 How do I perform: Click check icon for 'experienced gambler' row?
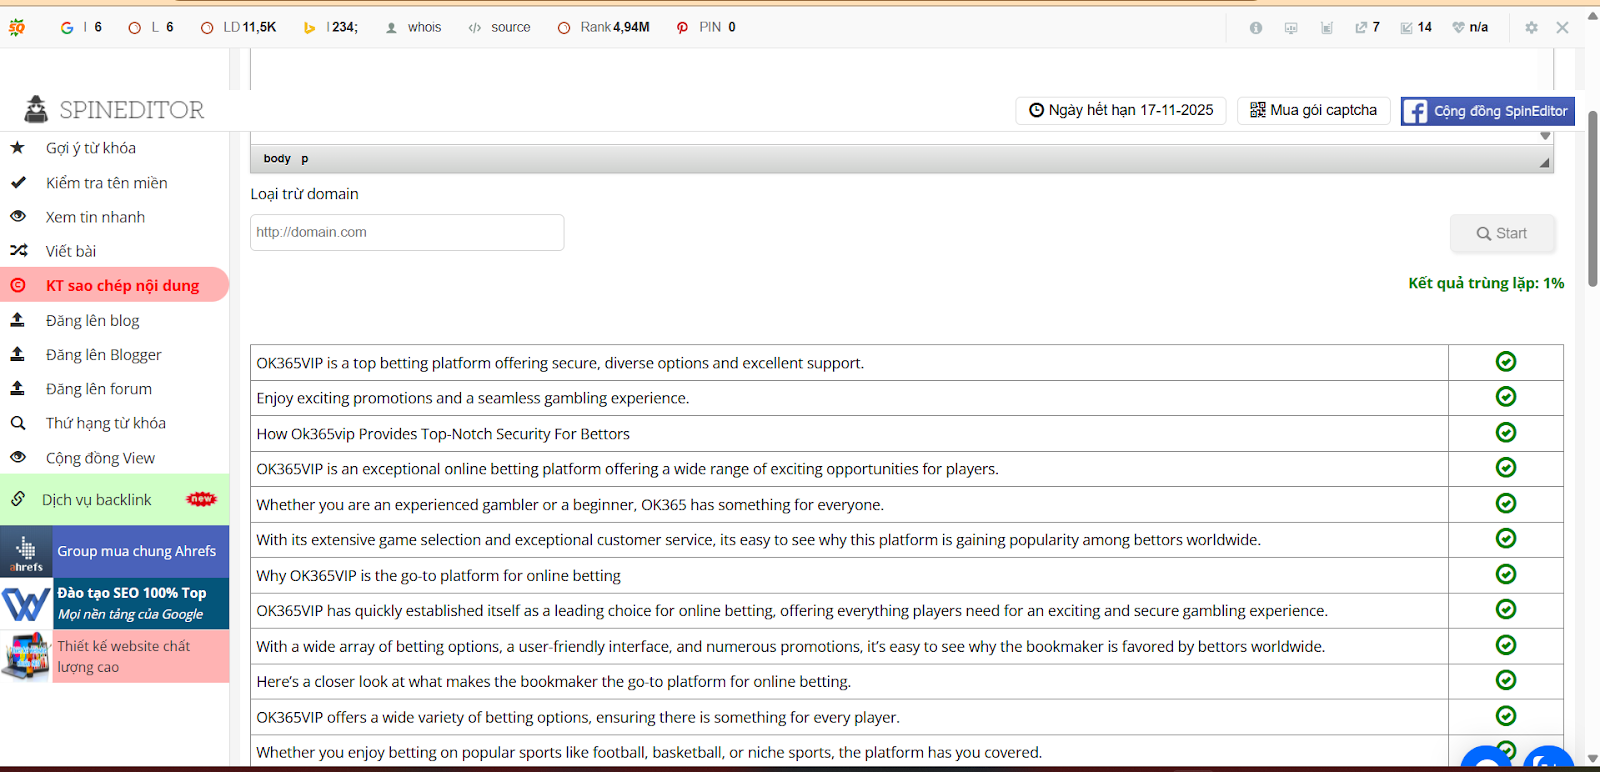tap(1506, 503)
